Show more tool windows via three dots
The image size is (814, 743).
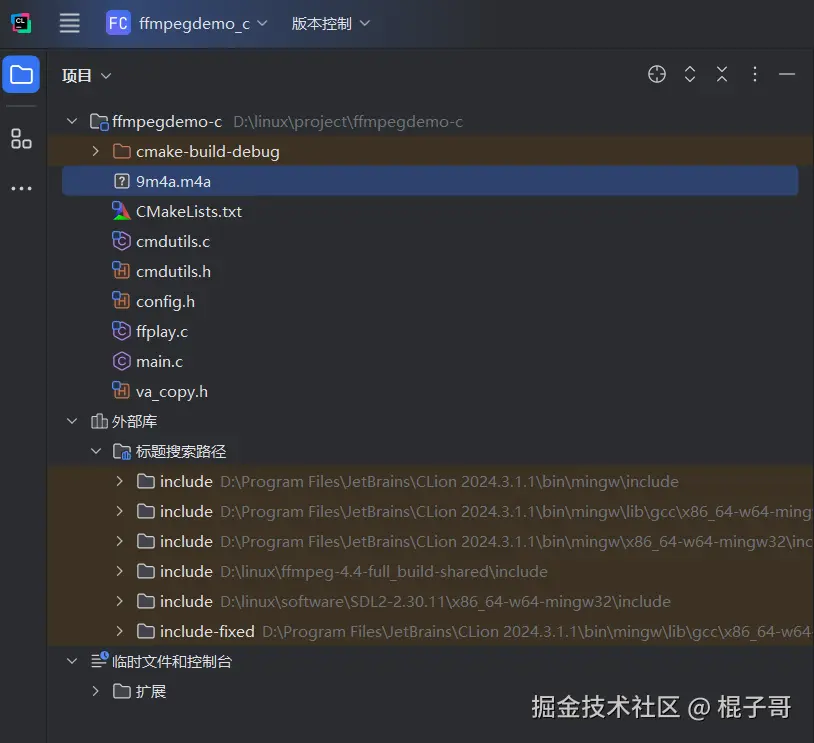click(x=21, y=188)
